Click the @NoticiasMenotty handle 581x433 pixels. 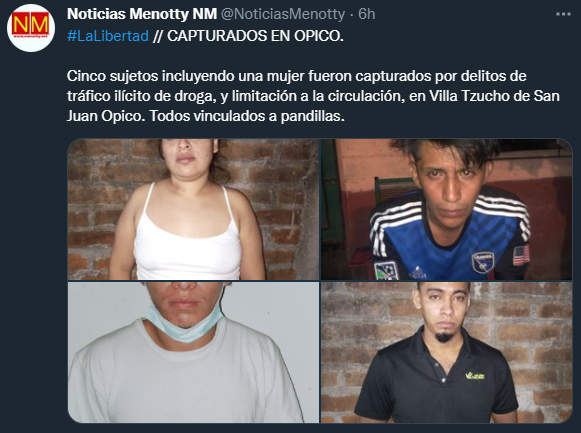(283, 14)
